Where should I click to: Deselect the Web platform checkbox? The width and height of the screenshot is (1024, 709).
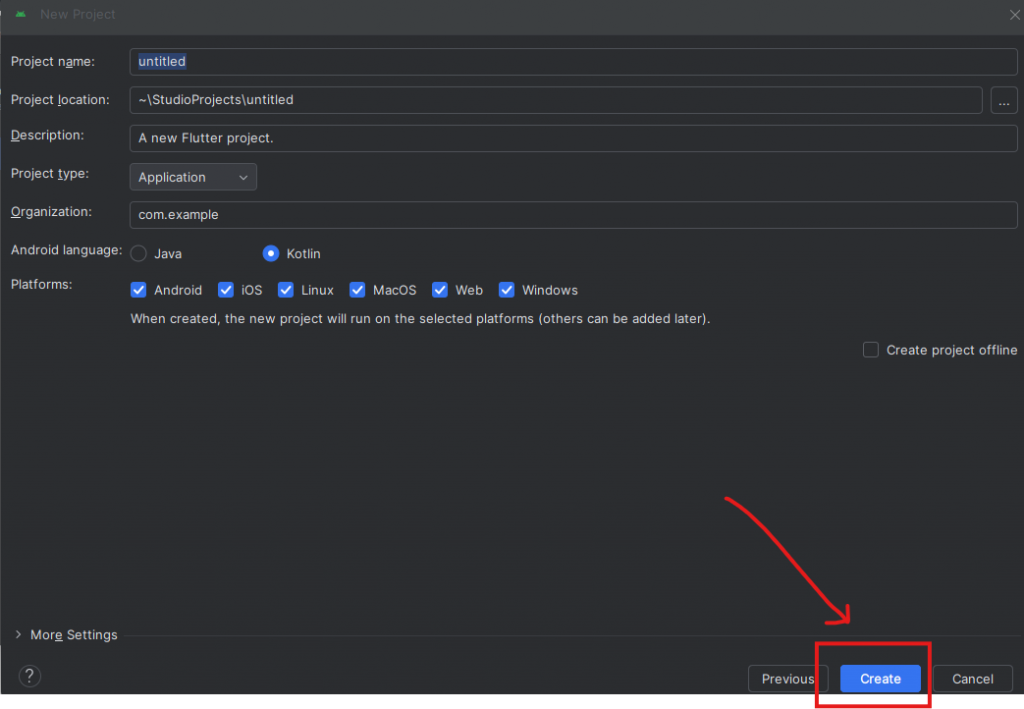440,290
